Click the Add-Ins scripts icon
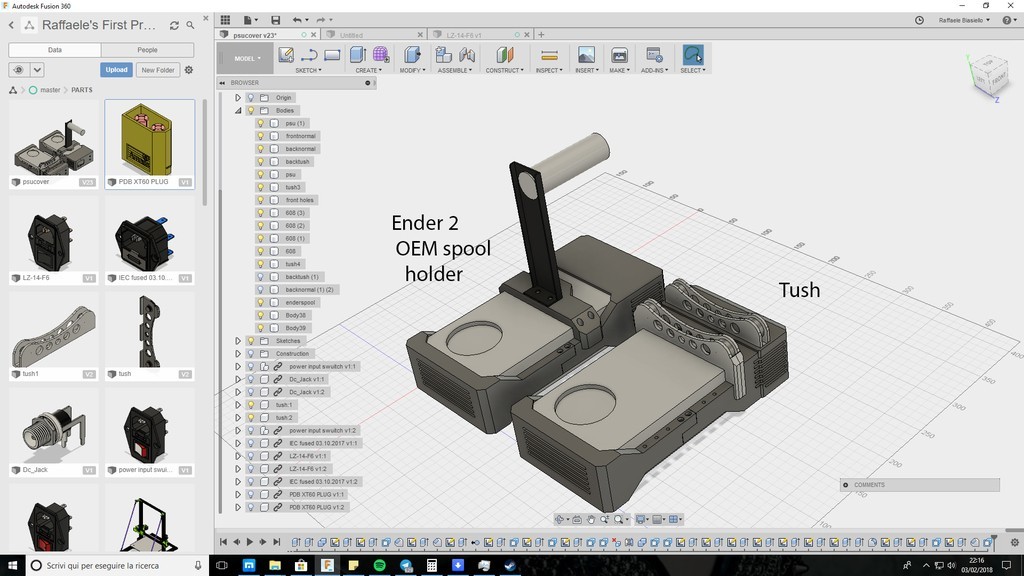This screenshot has height=576, width=1024. click(x=654, y=55)
